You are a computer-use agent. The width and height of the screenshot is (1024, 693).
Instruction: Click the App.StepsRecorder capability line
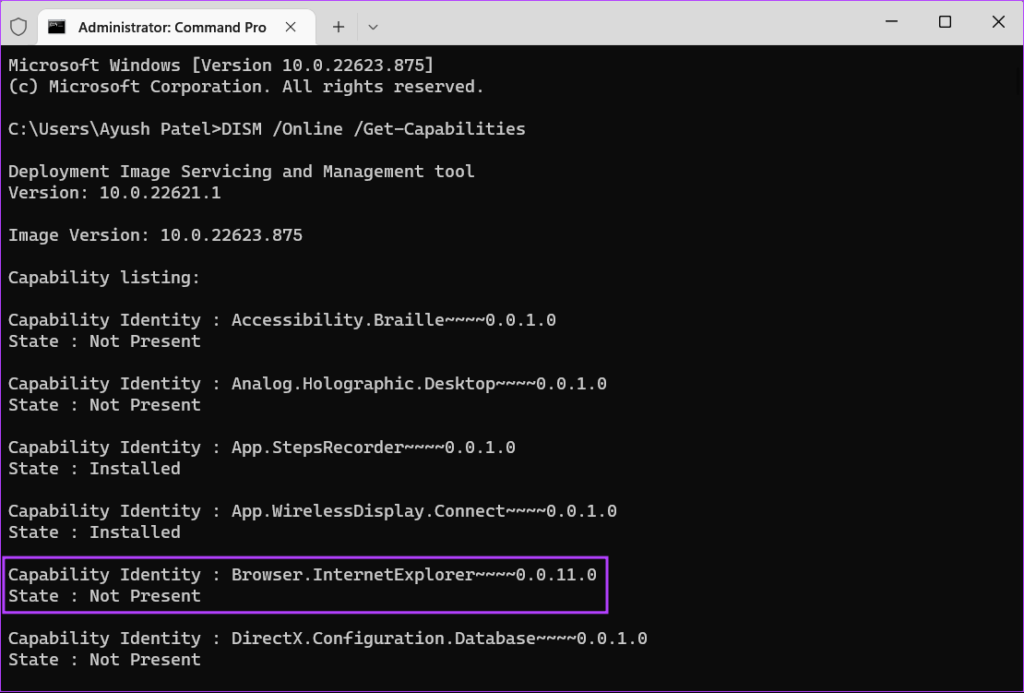pyautogui.click(x=262, y=447)
